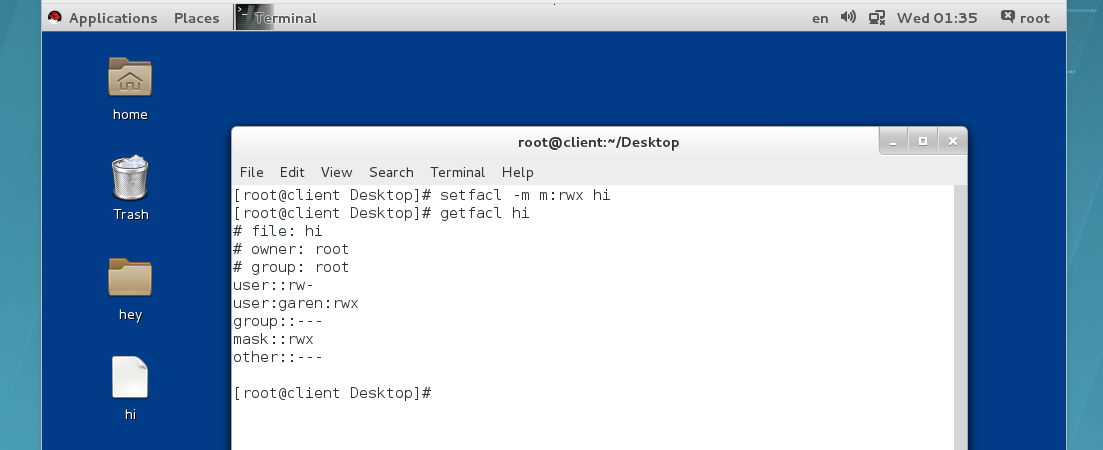Click the 'other::---' output line
The image size is (1103, 450).
(x=277, y=357)
